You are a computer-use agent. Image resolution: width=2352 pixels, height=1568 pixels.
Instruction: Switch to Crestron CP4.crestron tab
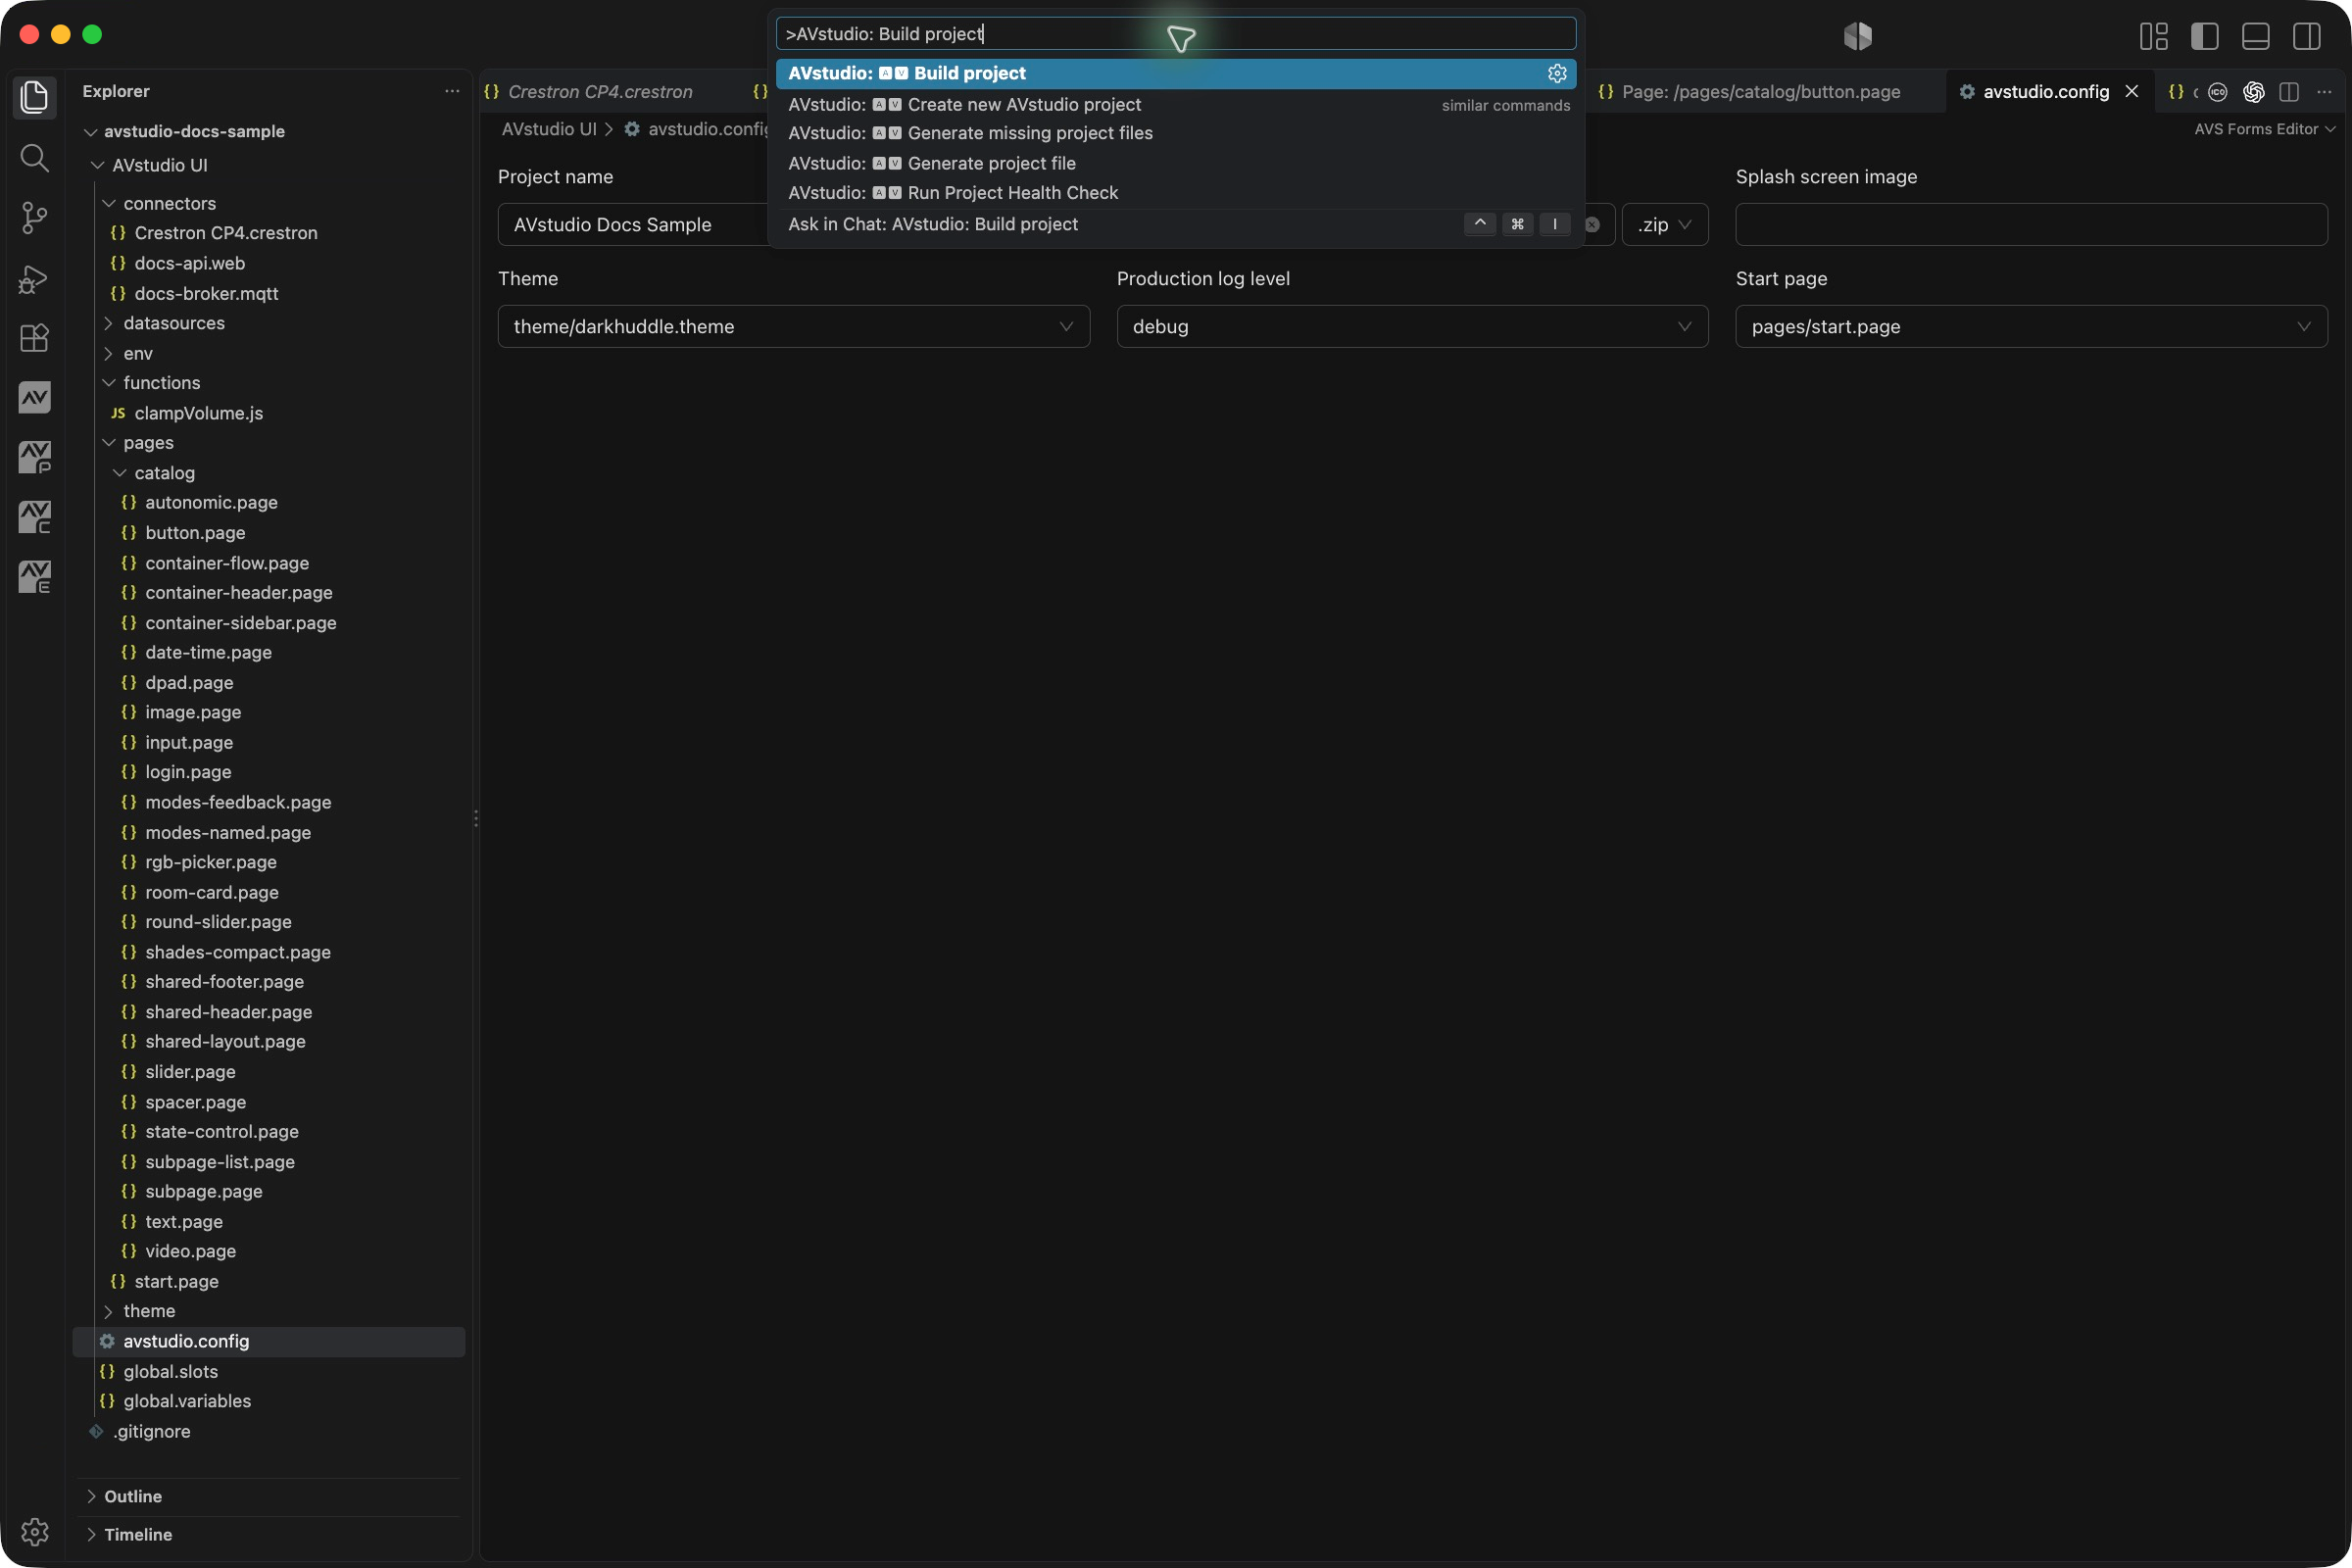(x=600, y=92)
